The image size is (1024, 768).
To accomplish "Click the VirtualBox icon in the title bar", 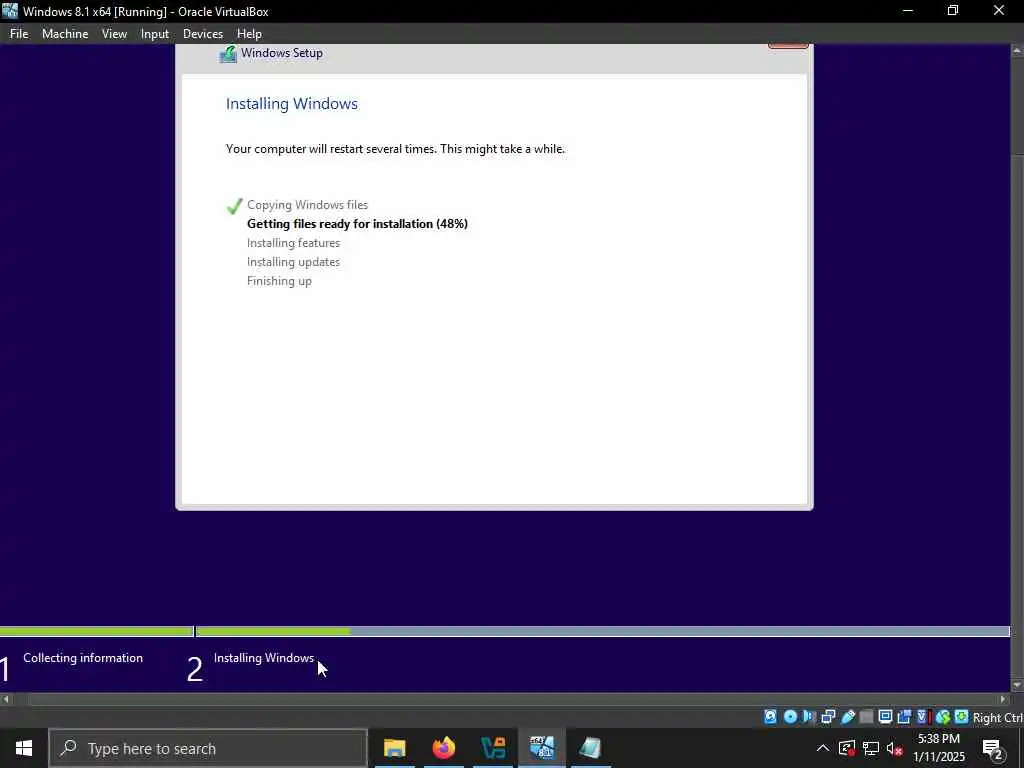I will pyautogui.click(x=10, y=11).
